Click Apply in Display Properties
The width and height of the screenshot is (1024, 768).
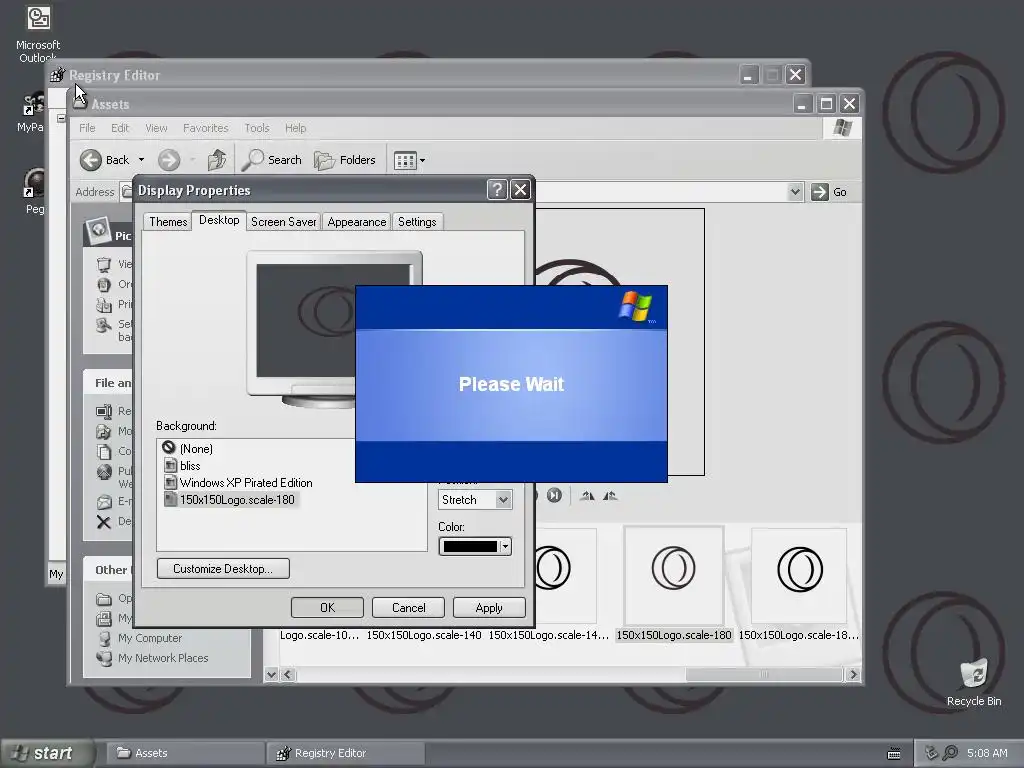tap(488, 608)
